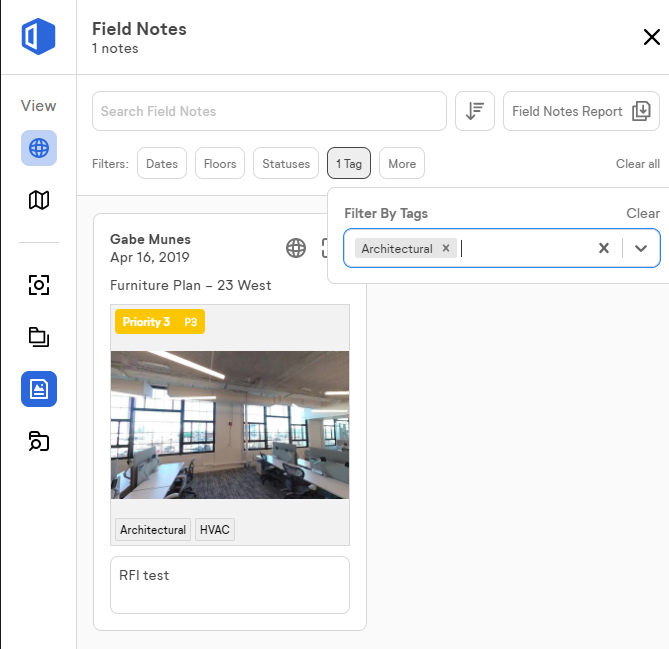Click the RFI test description box
The width and height of the screenshot is (669, 649).
[230, 585]
